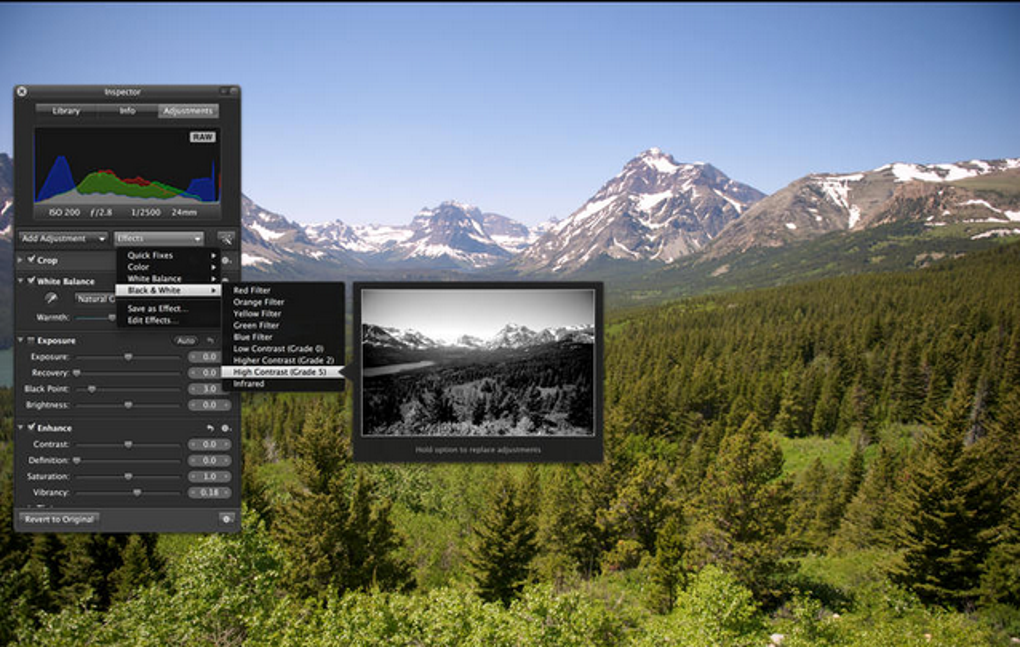Apply High Contrast (Grade 5) effect
Viewport: 1020px width, 647px height.
(x=283, y=372)
